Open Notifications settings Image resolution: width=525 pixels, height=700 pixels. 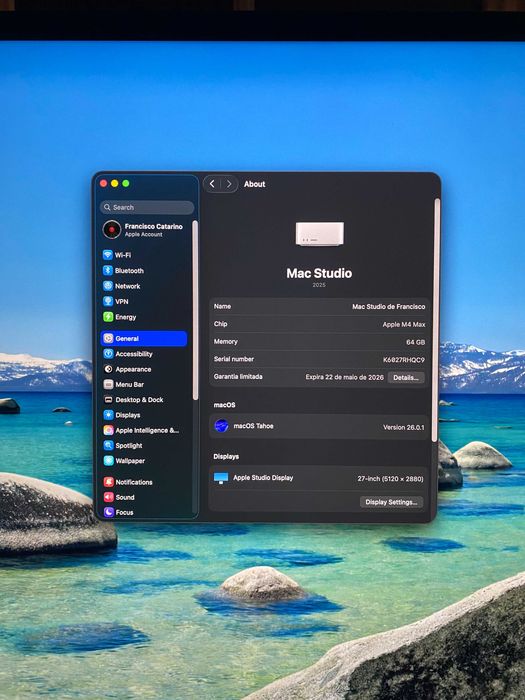coord(128,482)
